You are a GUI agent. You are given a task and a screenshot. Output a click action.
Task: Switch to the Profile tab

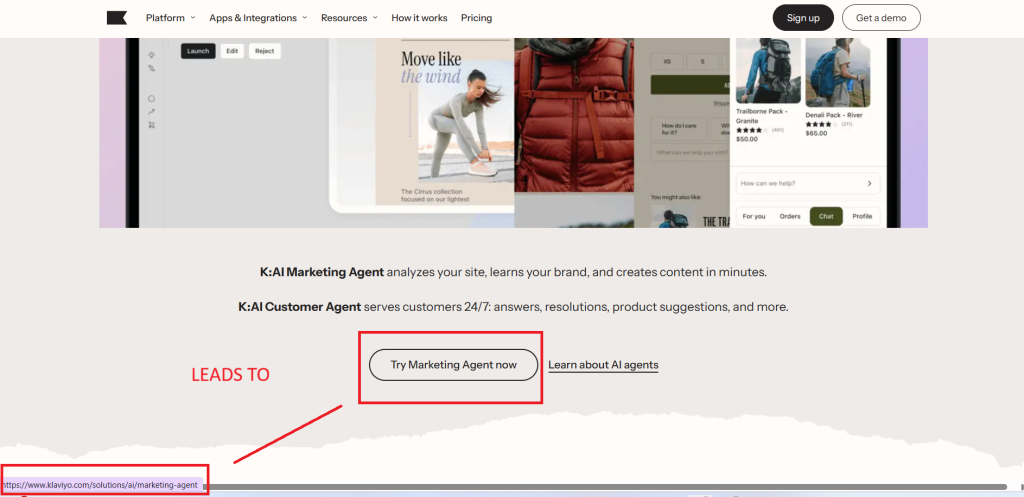[x=862, y=216]
